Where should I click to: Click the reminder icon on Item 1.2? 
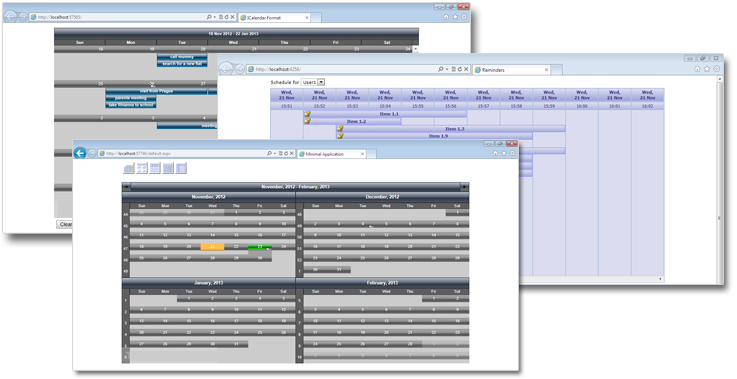(307, 121)
